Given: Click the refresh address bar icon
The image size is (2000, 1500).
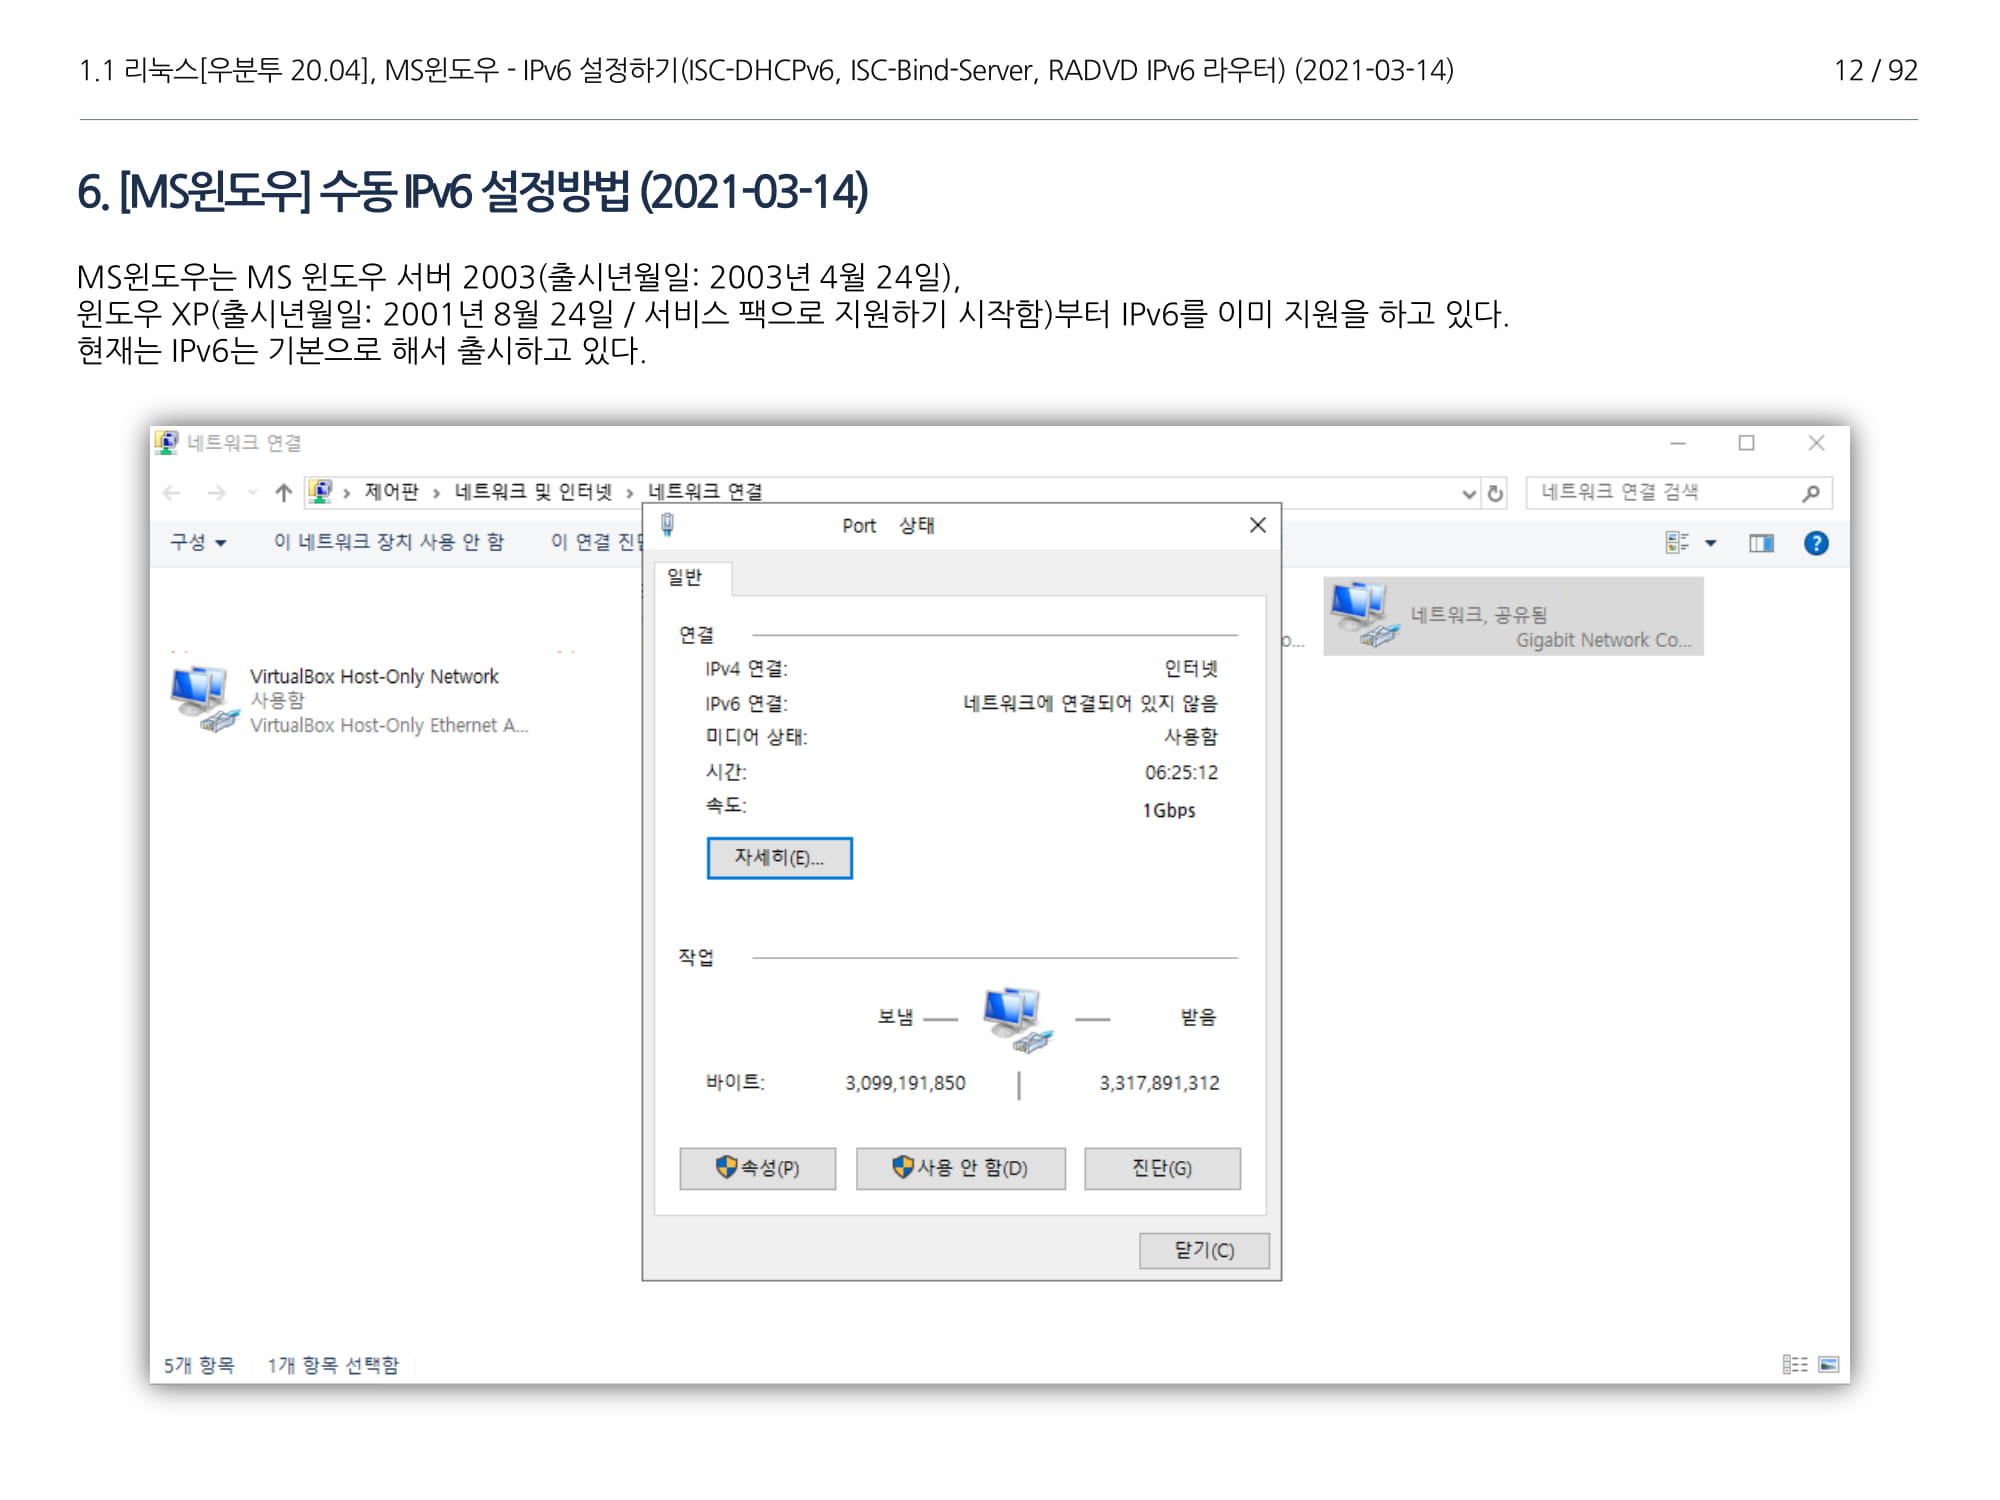Looking at the screenshot, I should 1495,493.
